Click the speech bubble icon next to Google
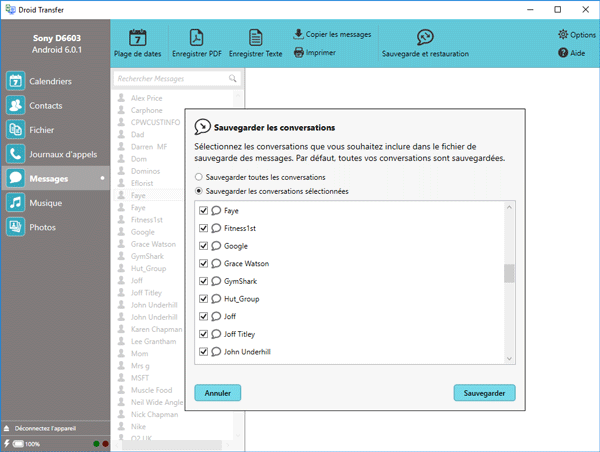The image size is (600, 452). click(216, 246)
